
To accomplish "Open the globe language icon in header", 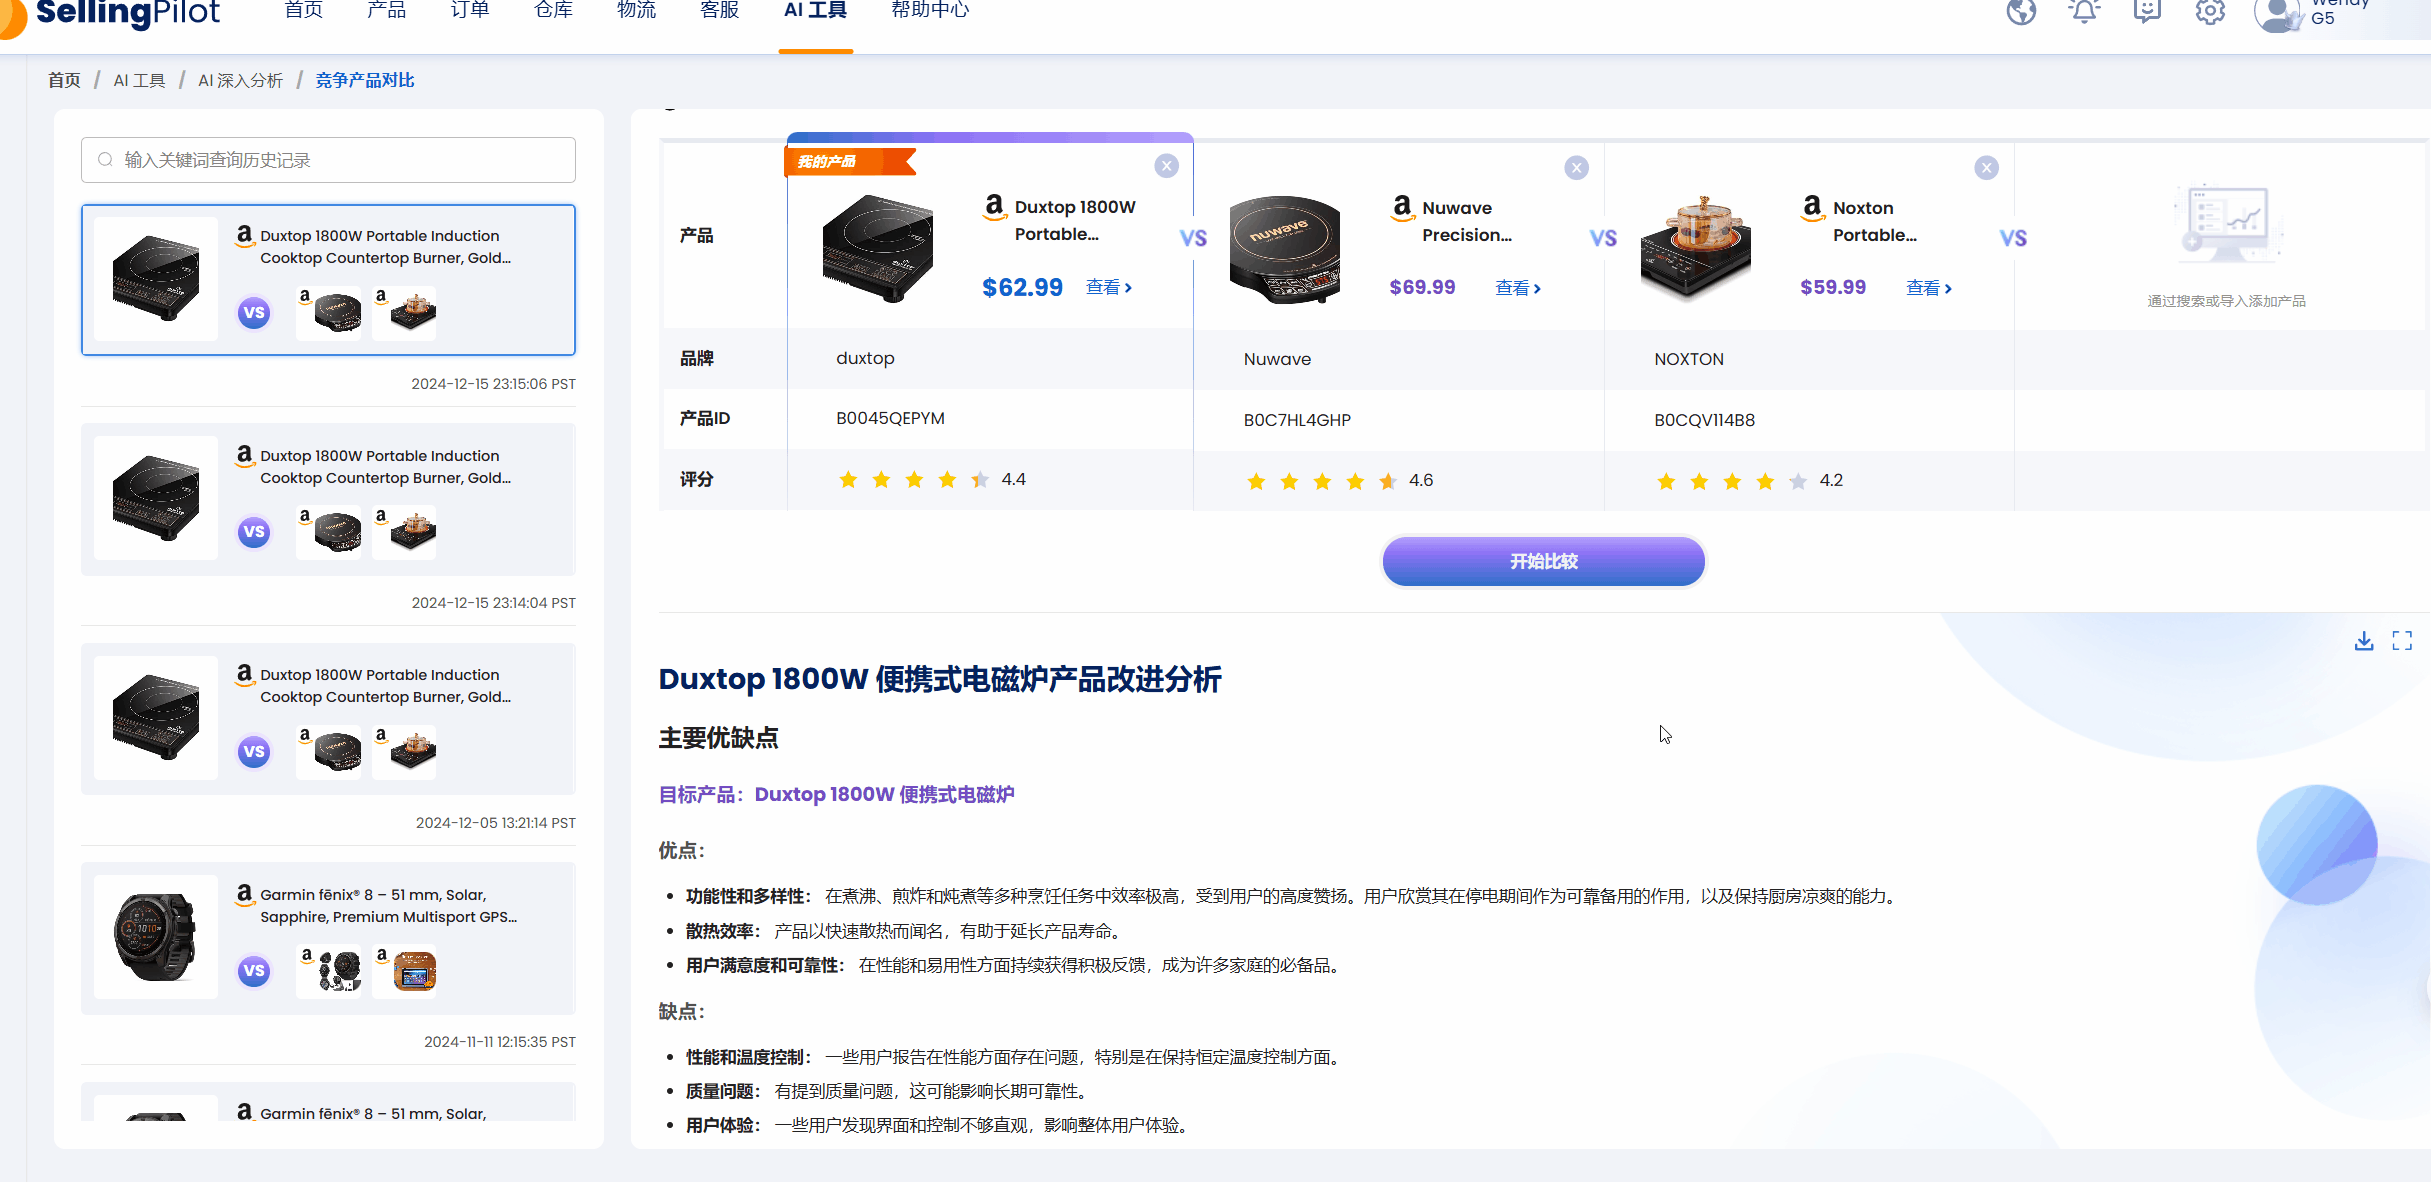I will tap(2021, 12).
